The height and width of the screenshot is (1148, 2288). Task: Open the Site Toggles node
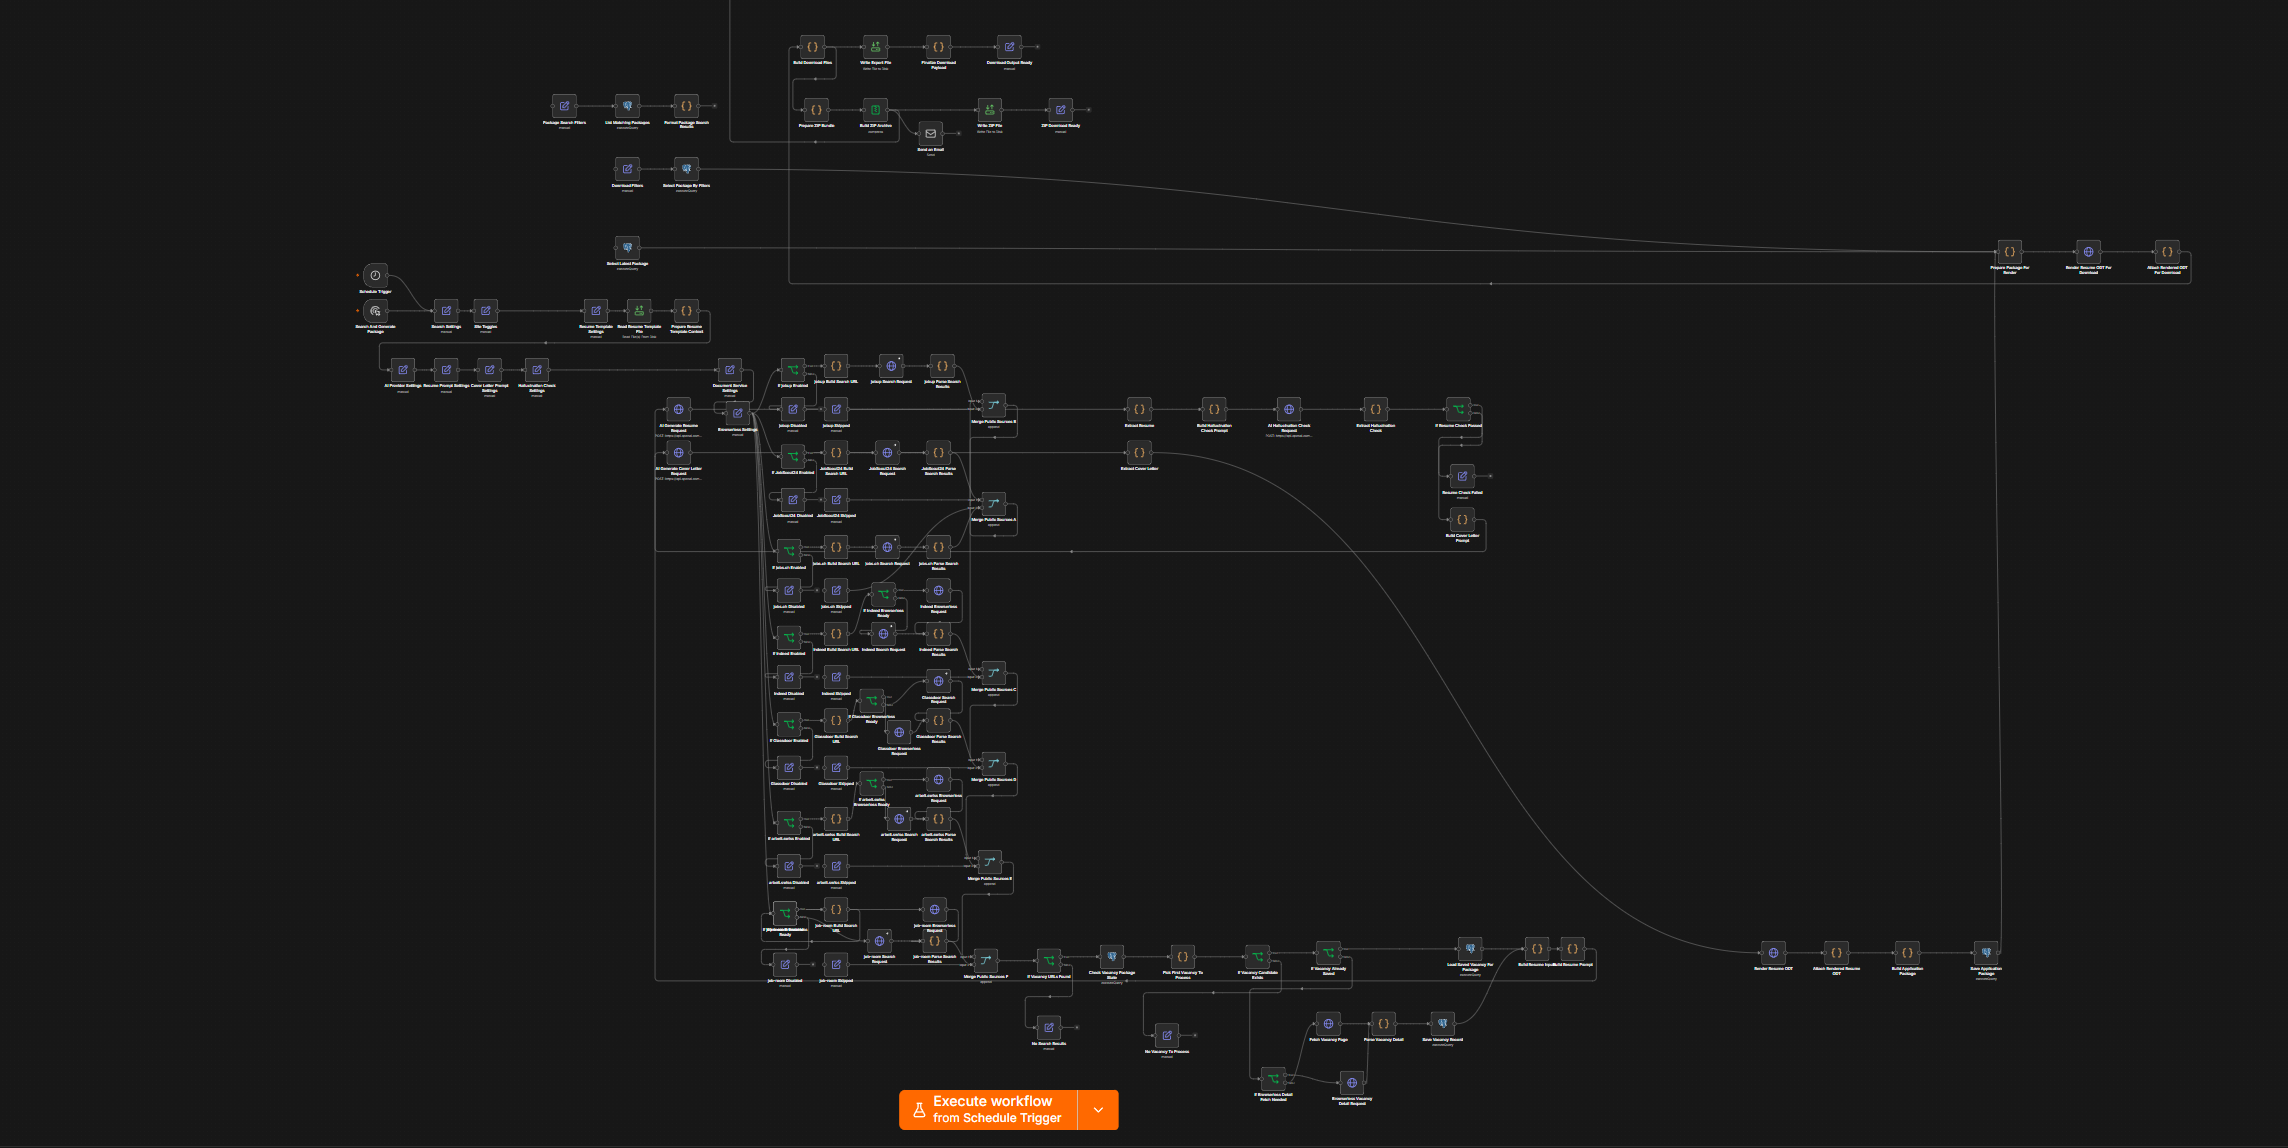(x=485, y=310)
